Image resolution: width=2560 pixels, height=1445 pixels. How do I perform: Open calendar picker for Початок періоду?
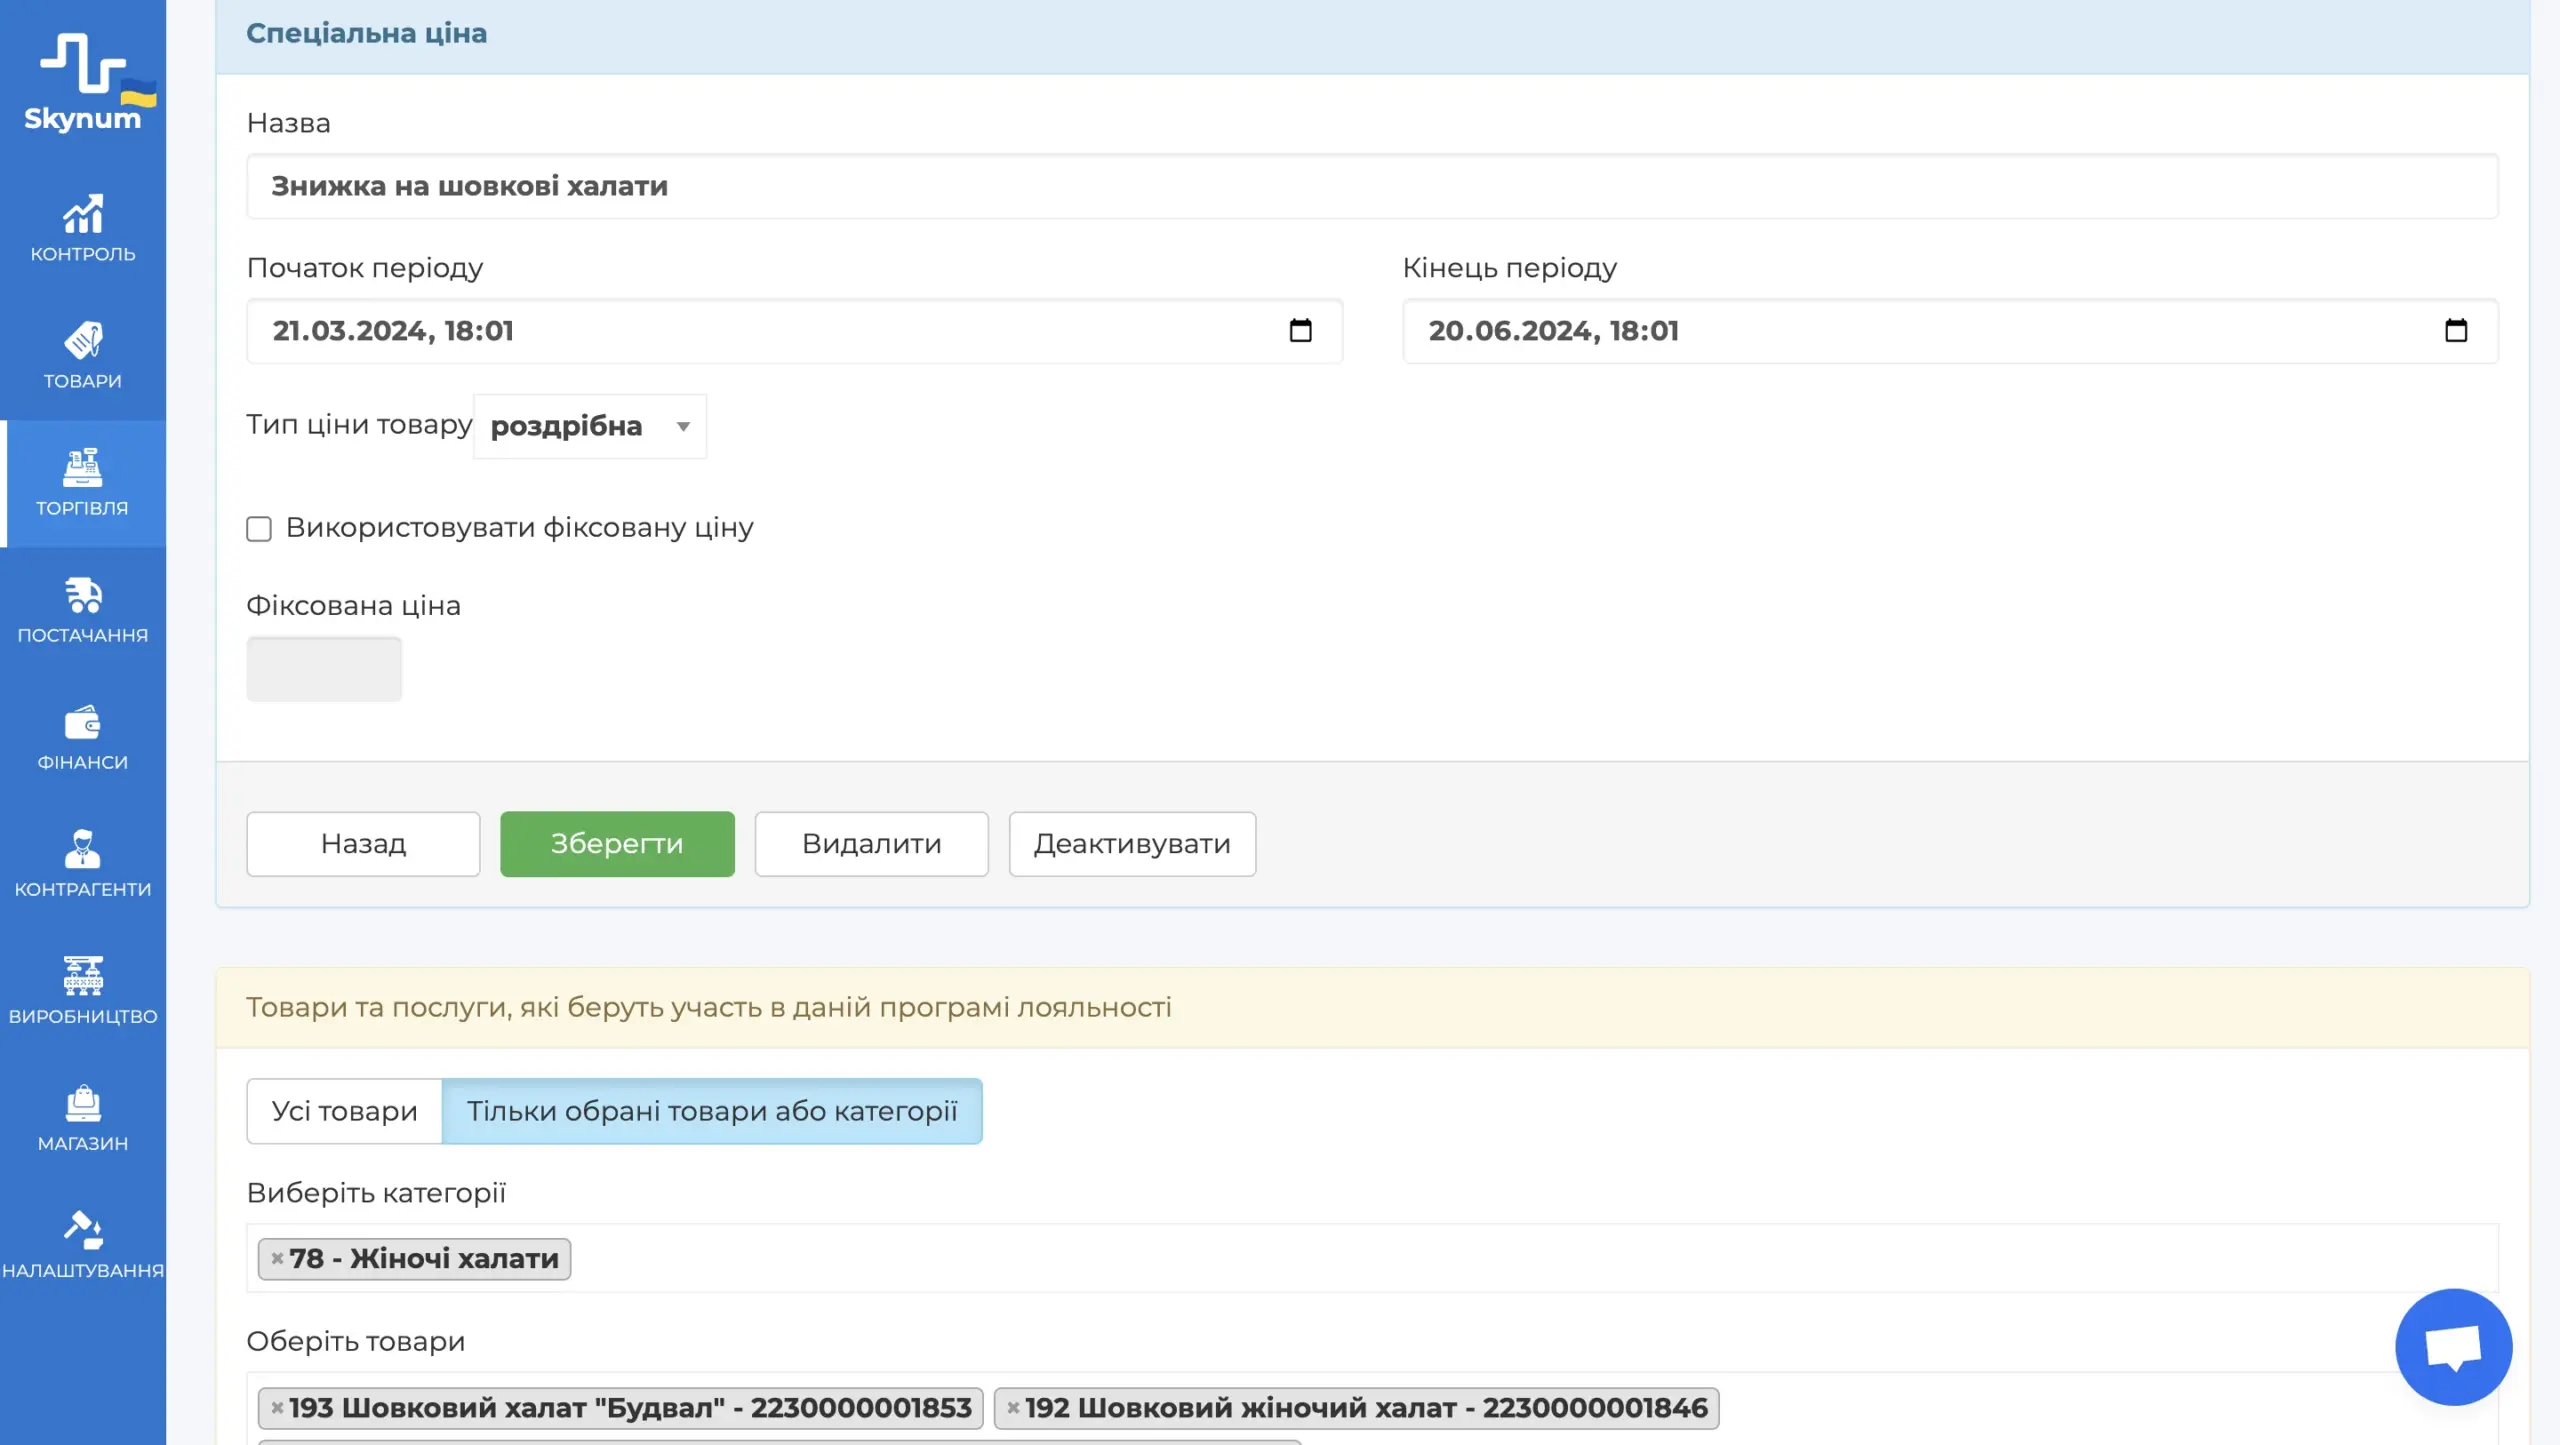tap(1300, 331)
